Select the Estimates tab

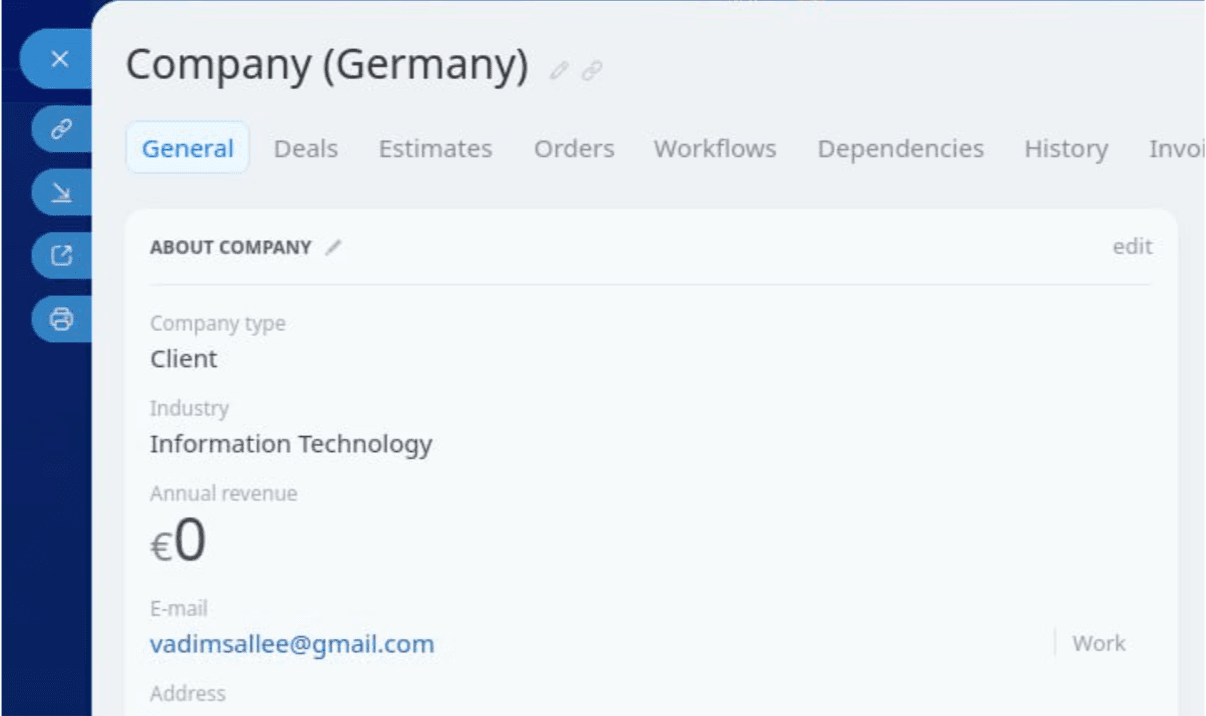[x=435, y=148]
